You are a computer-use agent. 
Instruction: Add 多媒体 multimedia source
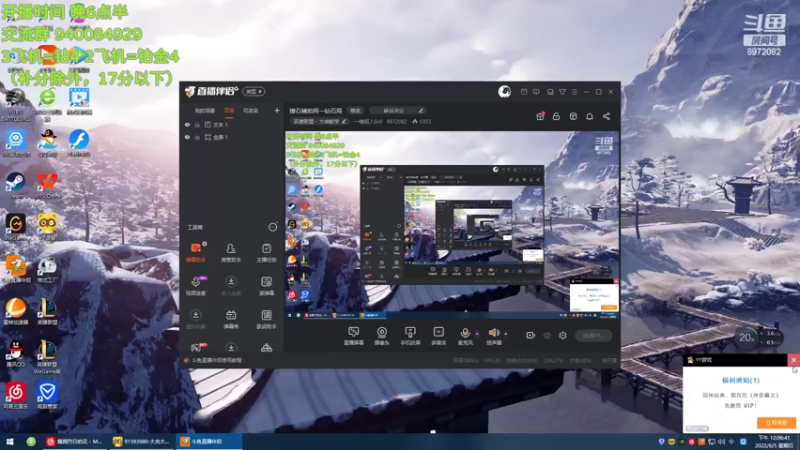(x=438, y=336)
